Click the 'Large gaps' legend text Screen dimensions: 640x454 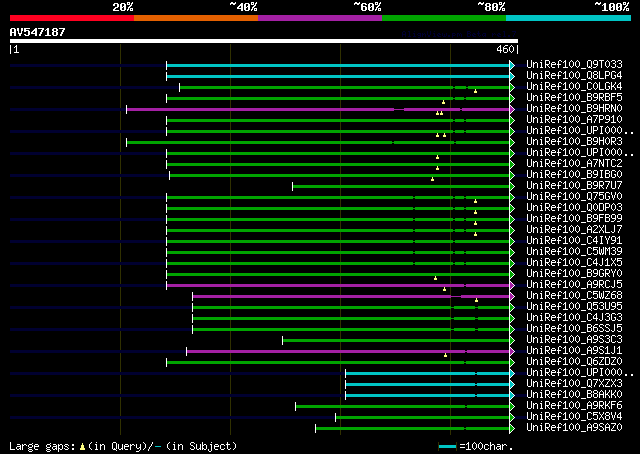[42, 446]
